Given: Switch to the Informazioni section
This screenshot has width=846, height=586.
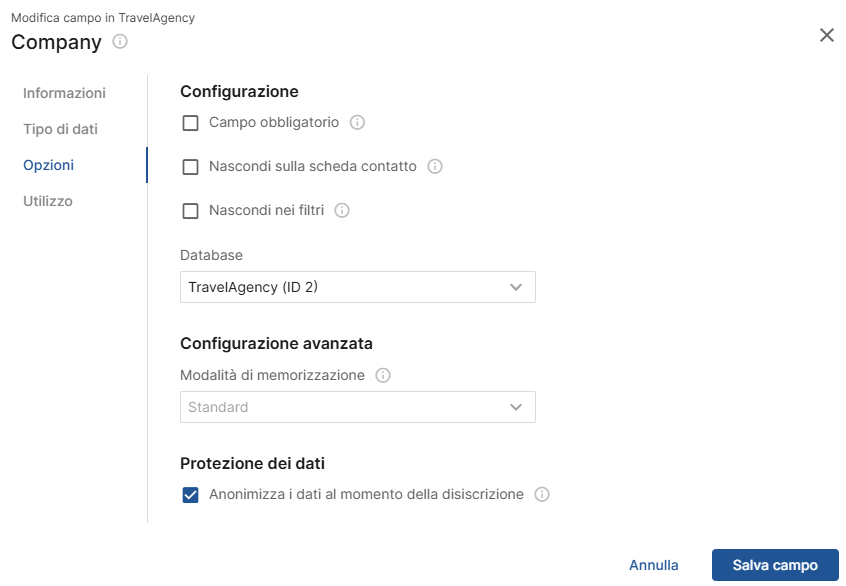Looking at the screenshot, I should [64, 92].
